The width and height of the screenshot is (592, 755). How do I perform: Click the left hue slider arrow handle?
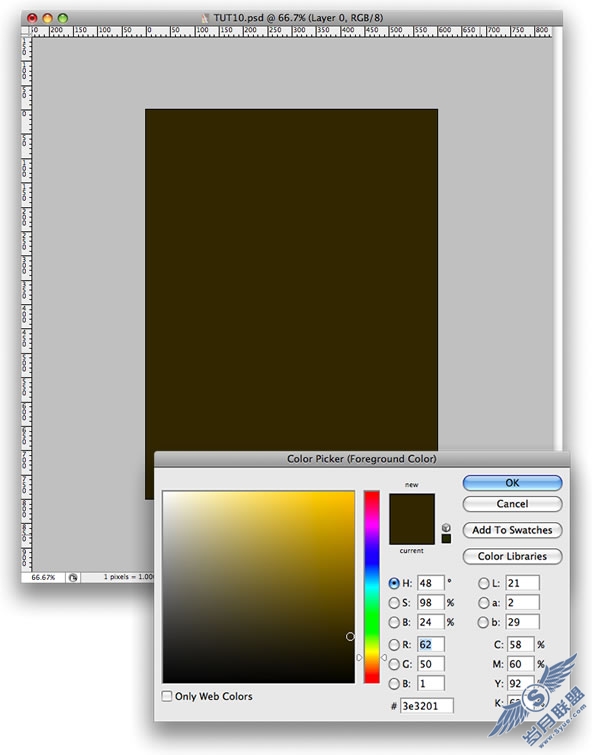click(359, 657)
